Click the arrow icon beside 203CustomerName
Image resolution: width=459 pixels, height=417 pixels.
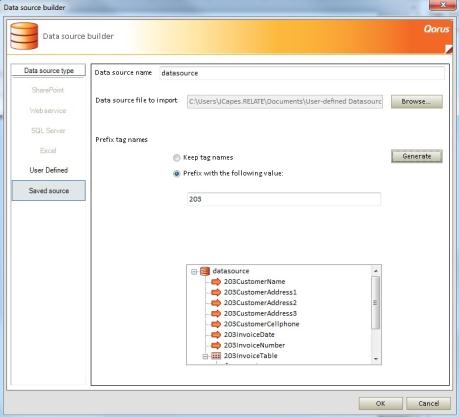point(216,282)
